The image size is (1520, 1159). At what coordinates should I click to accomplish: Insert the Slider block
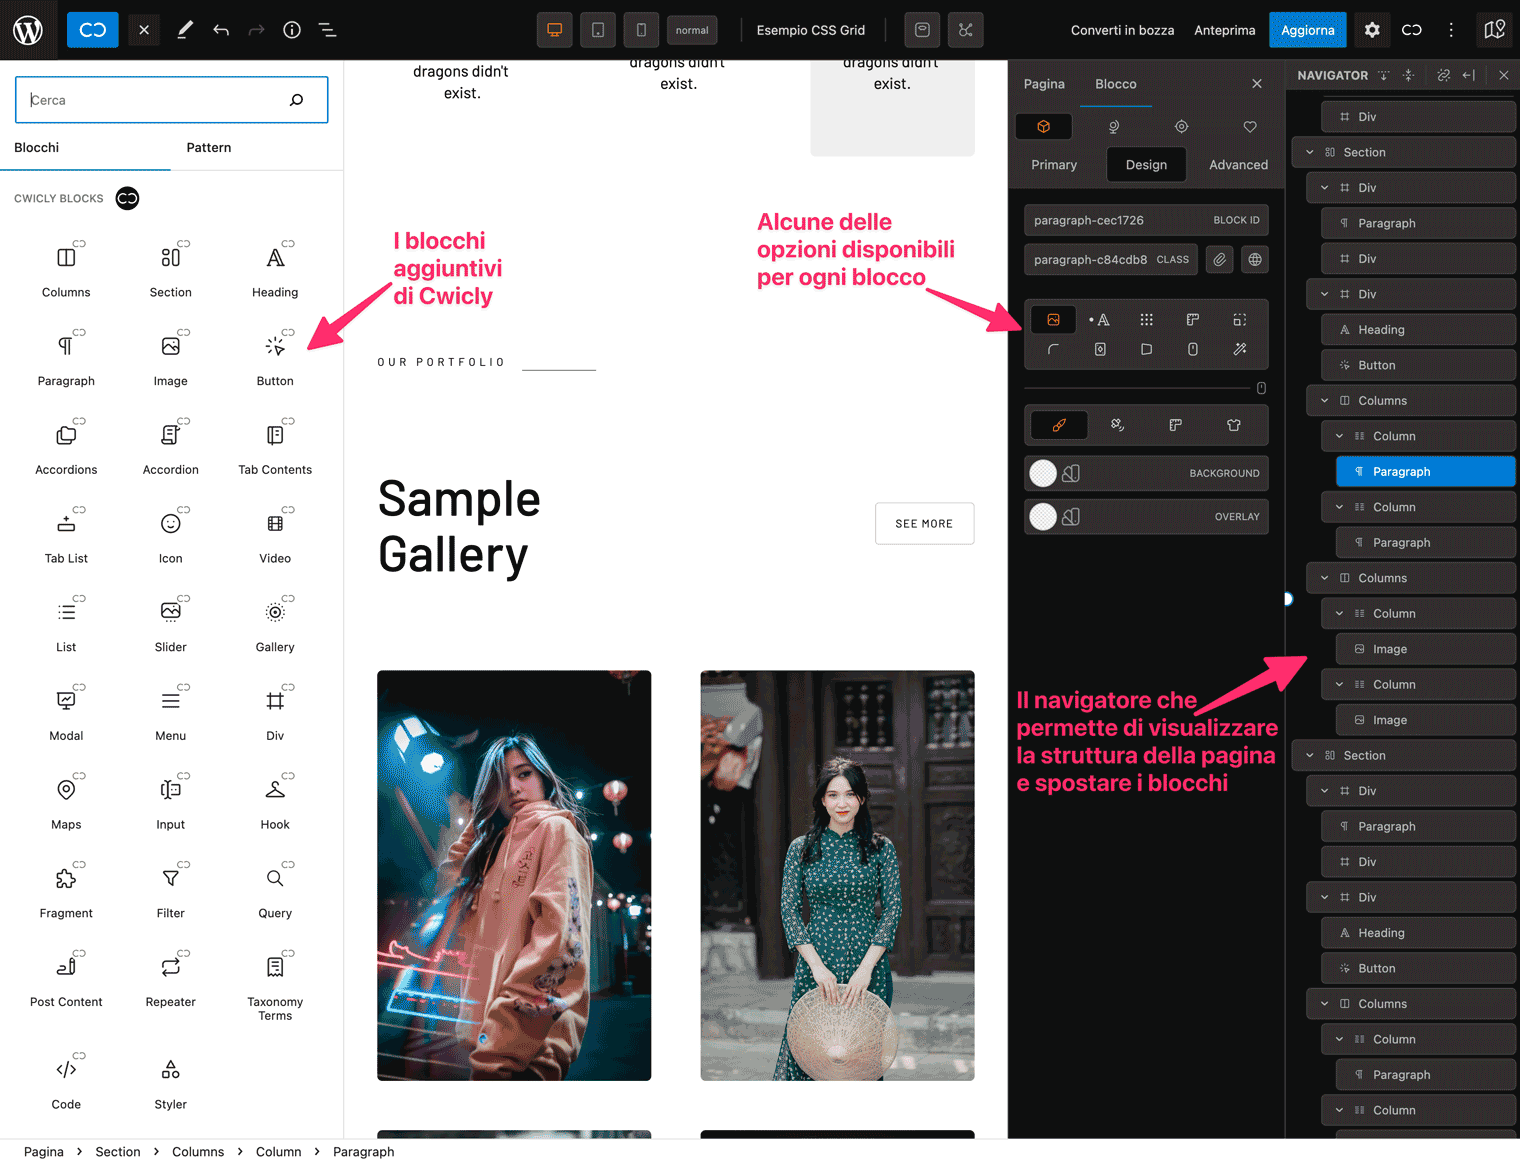pos(171,626)
